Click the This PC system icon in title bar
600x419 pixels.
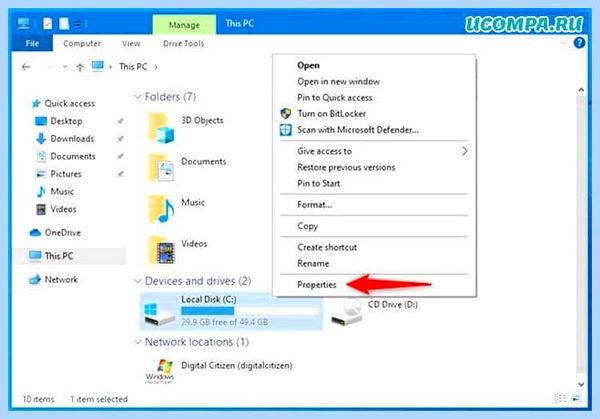23,24
